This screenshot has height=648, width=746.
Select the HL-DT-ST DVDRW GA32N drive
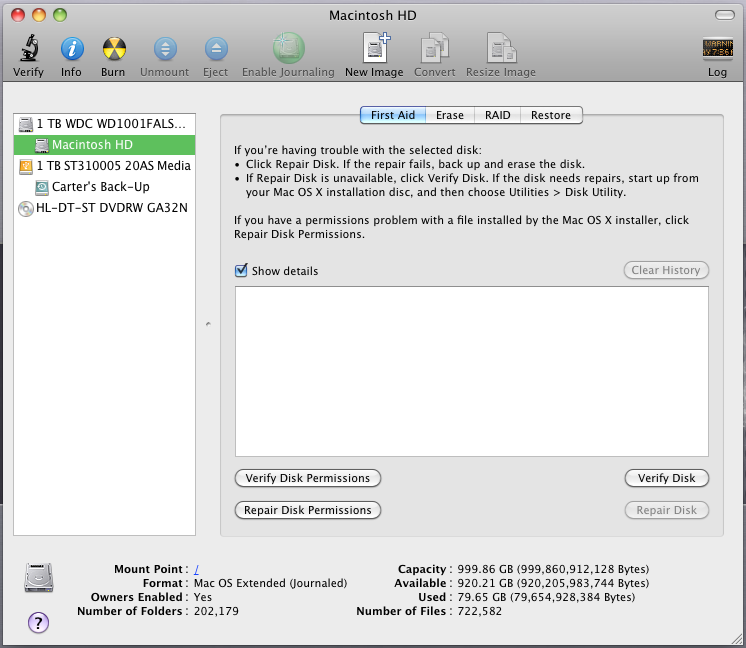point(105,208)
